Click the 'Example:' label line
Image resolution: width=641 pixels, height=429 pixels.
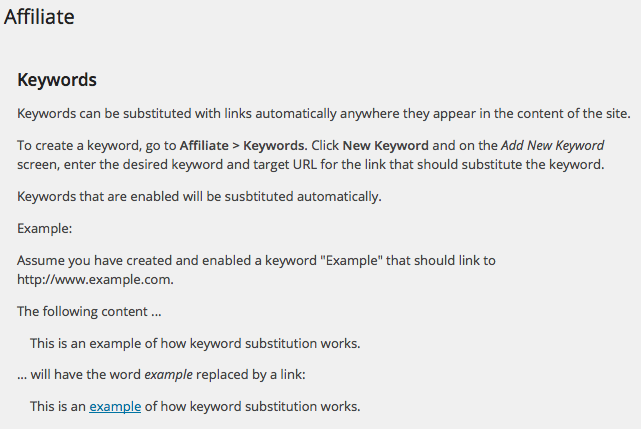[45, 228]
